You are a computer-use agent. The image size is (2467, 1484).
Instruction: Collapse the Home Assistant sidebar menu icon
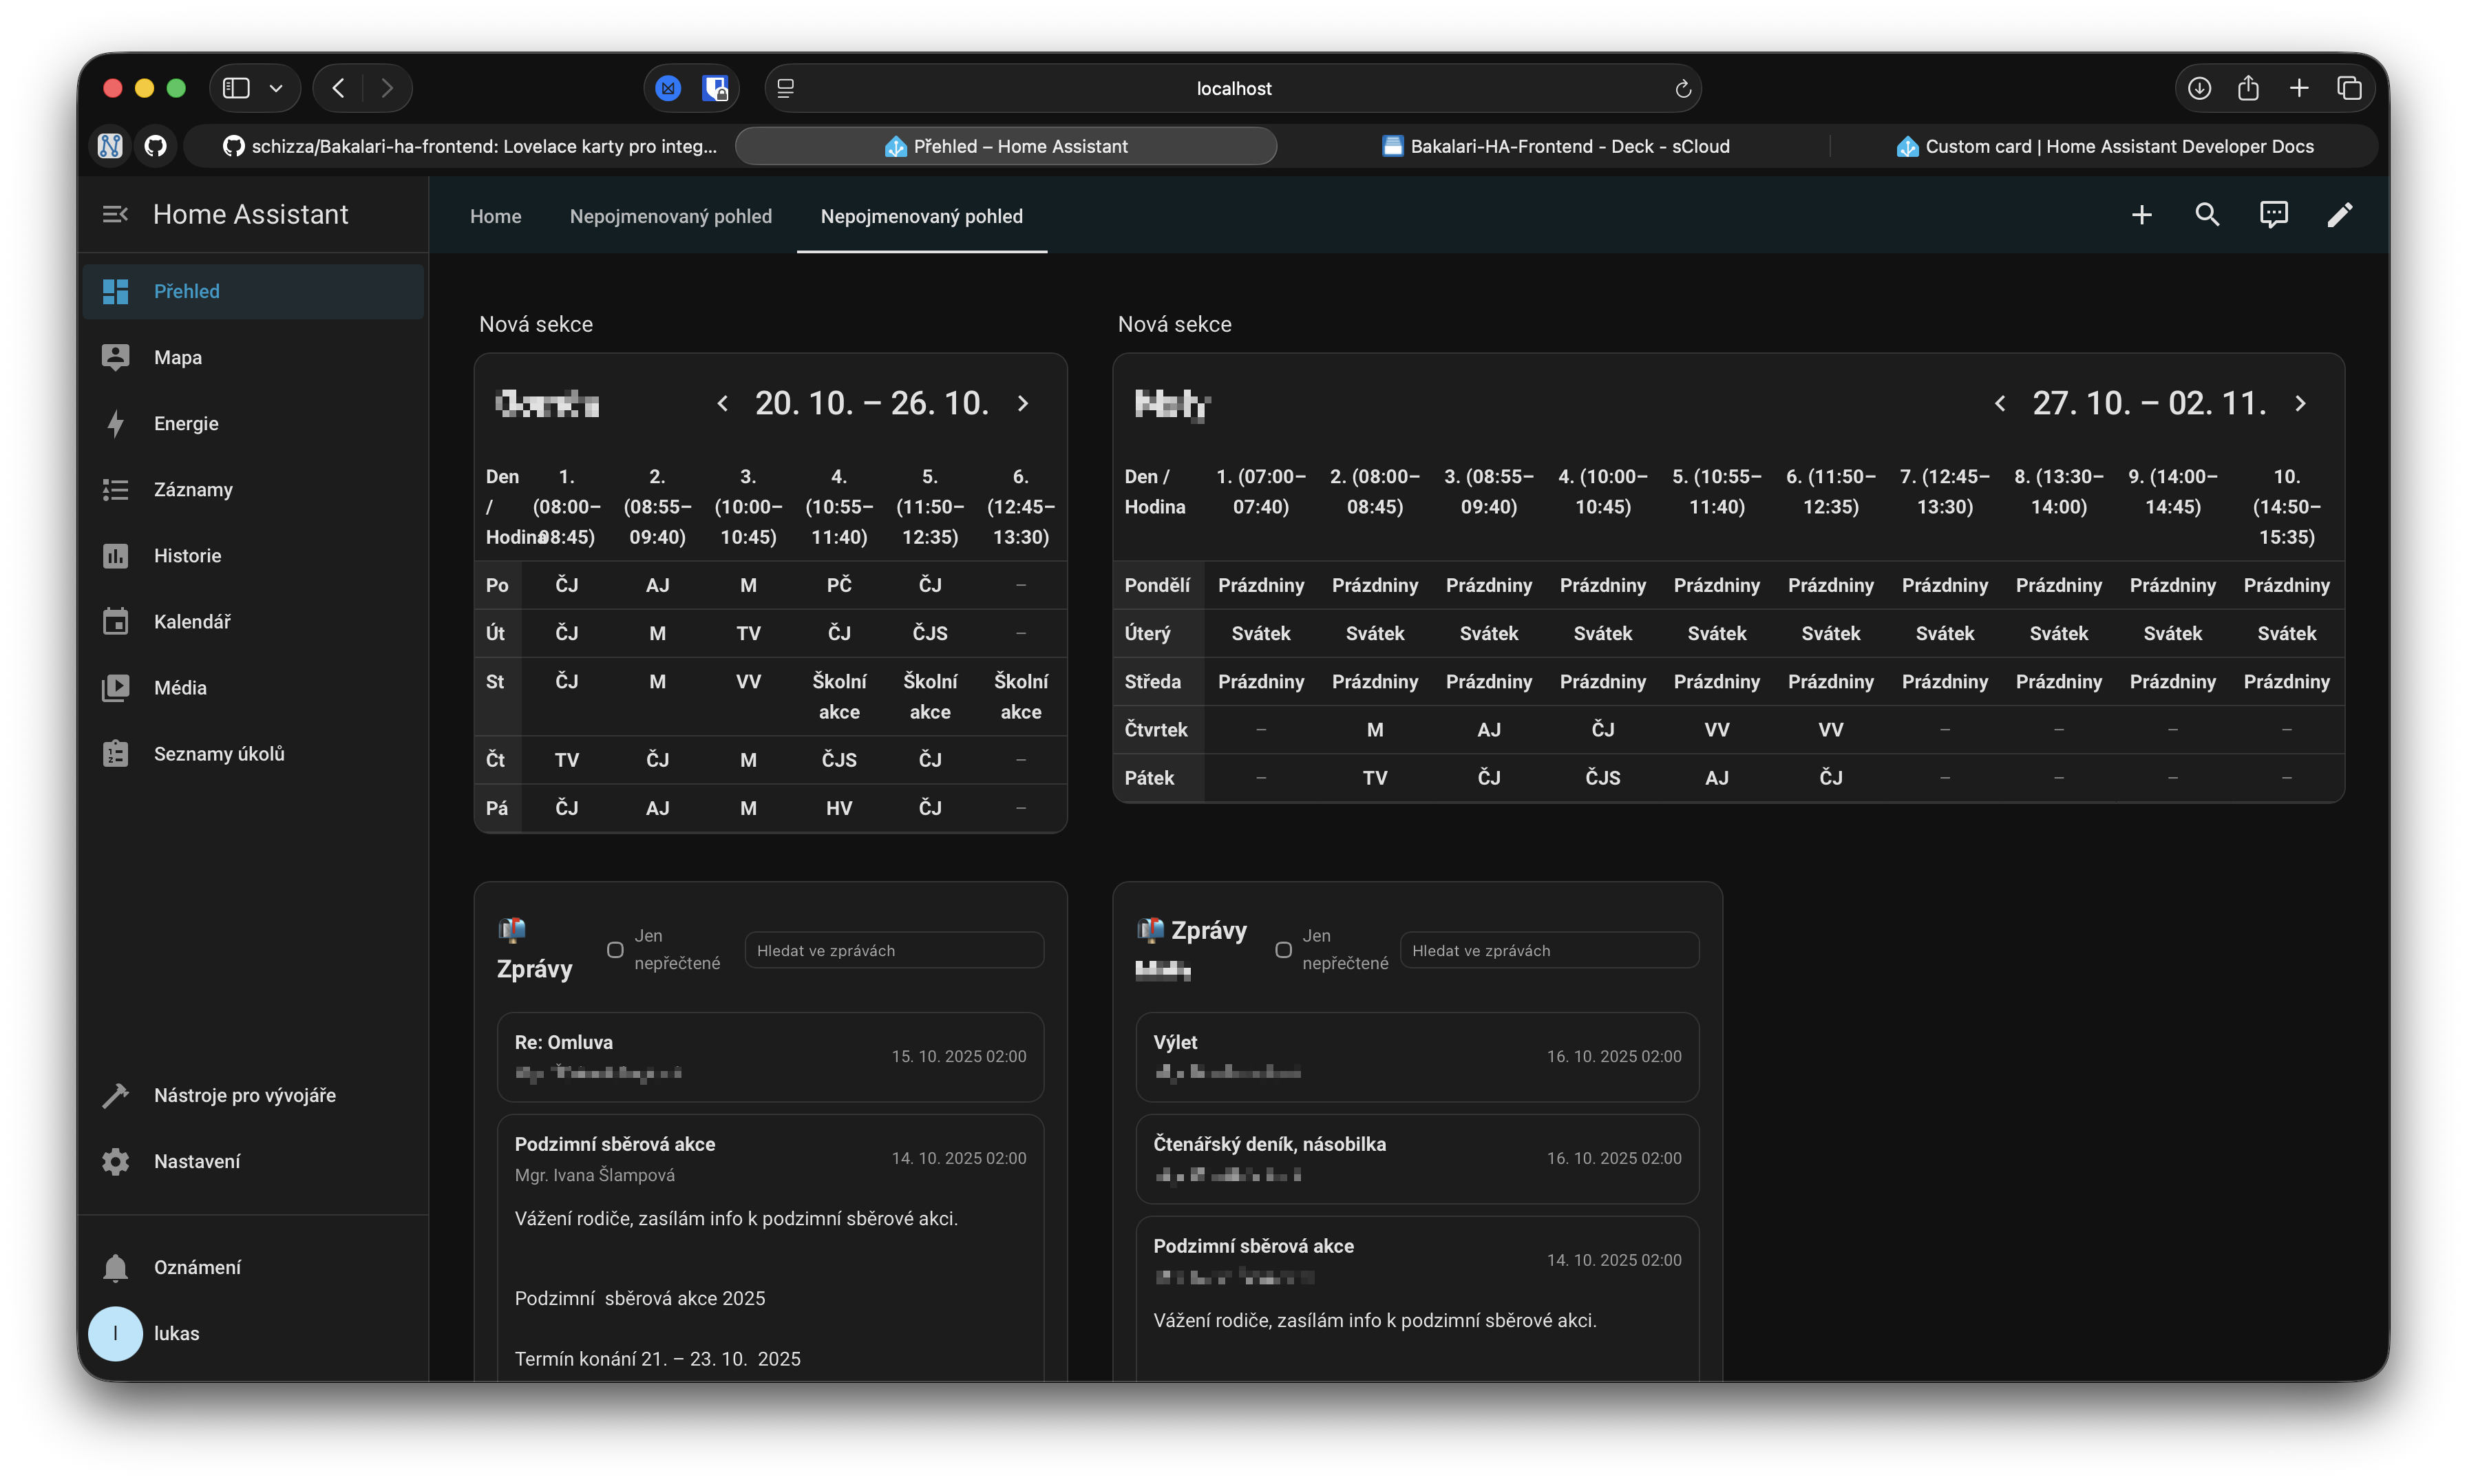click(x=115, y=215)
